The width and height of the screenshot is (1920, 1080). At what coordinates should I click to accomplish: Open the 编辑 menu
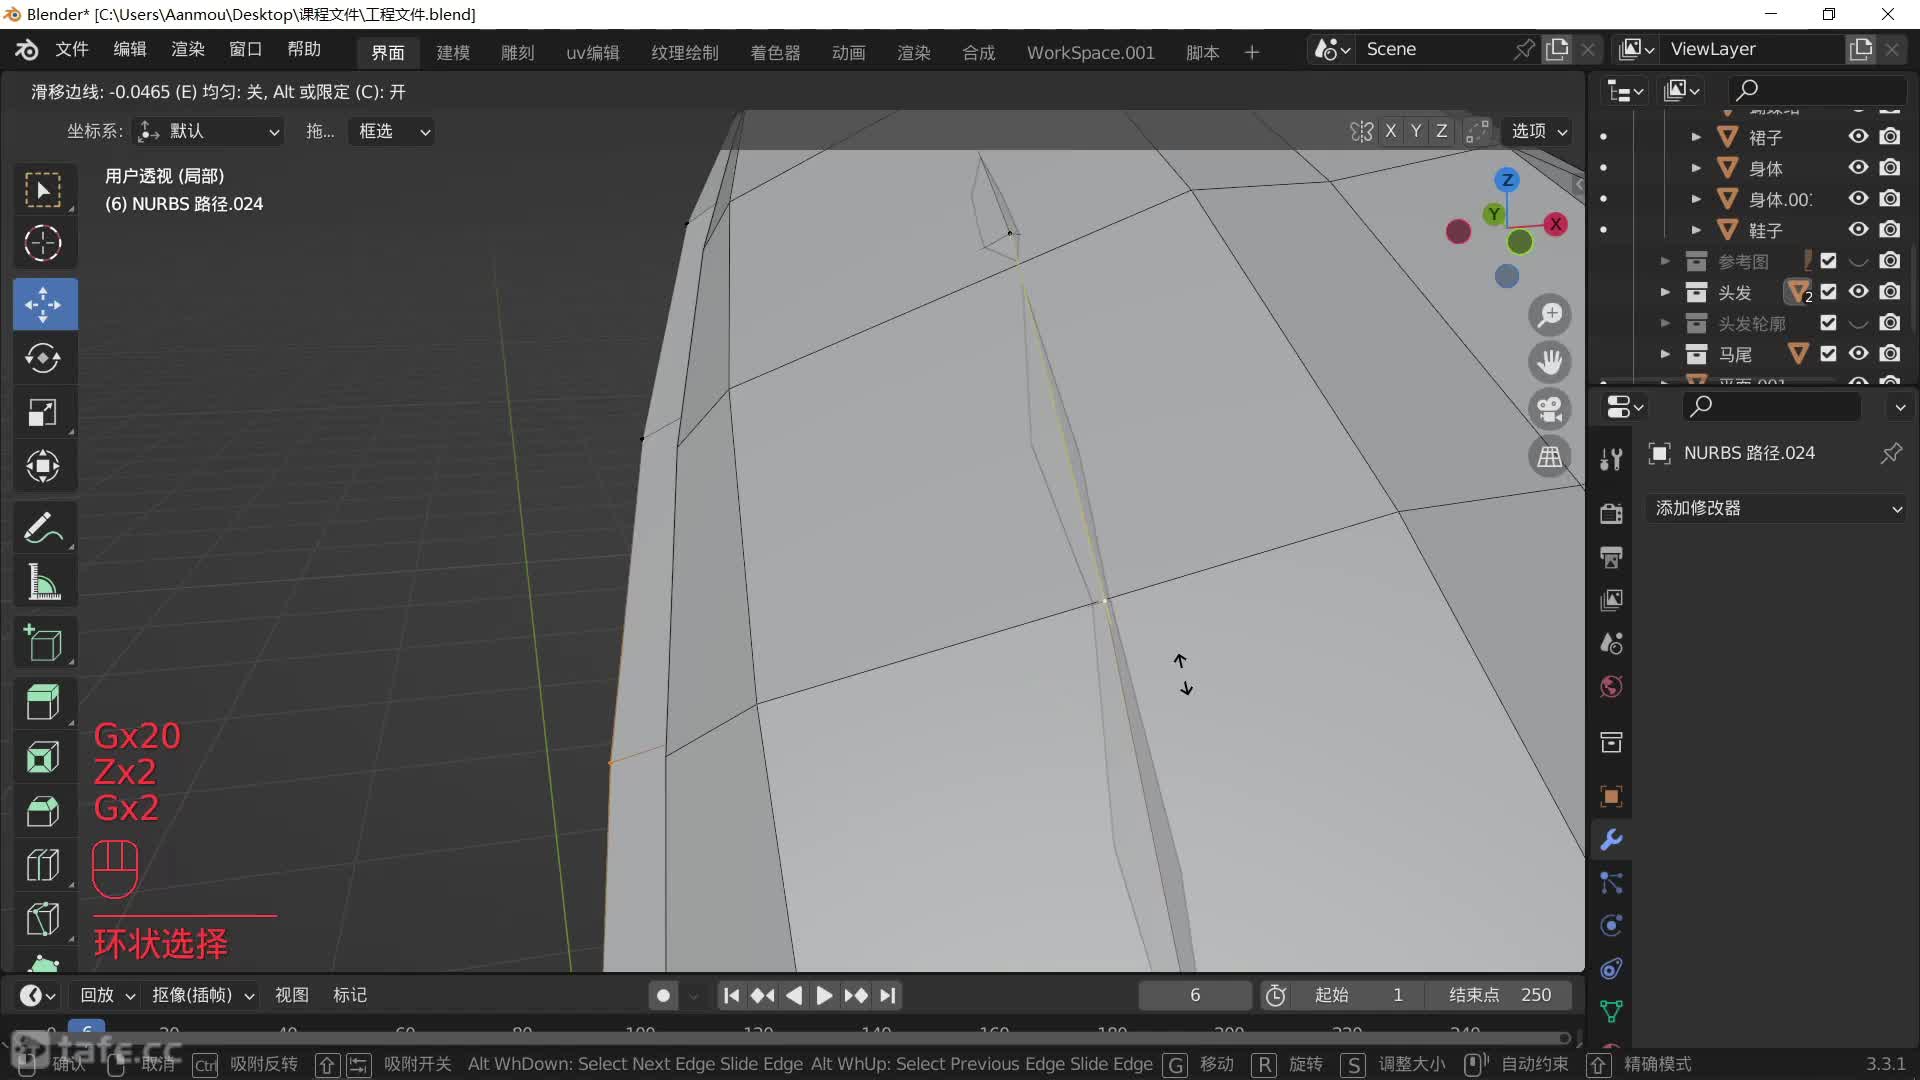[130, 49]
